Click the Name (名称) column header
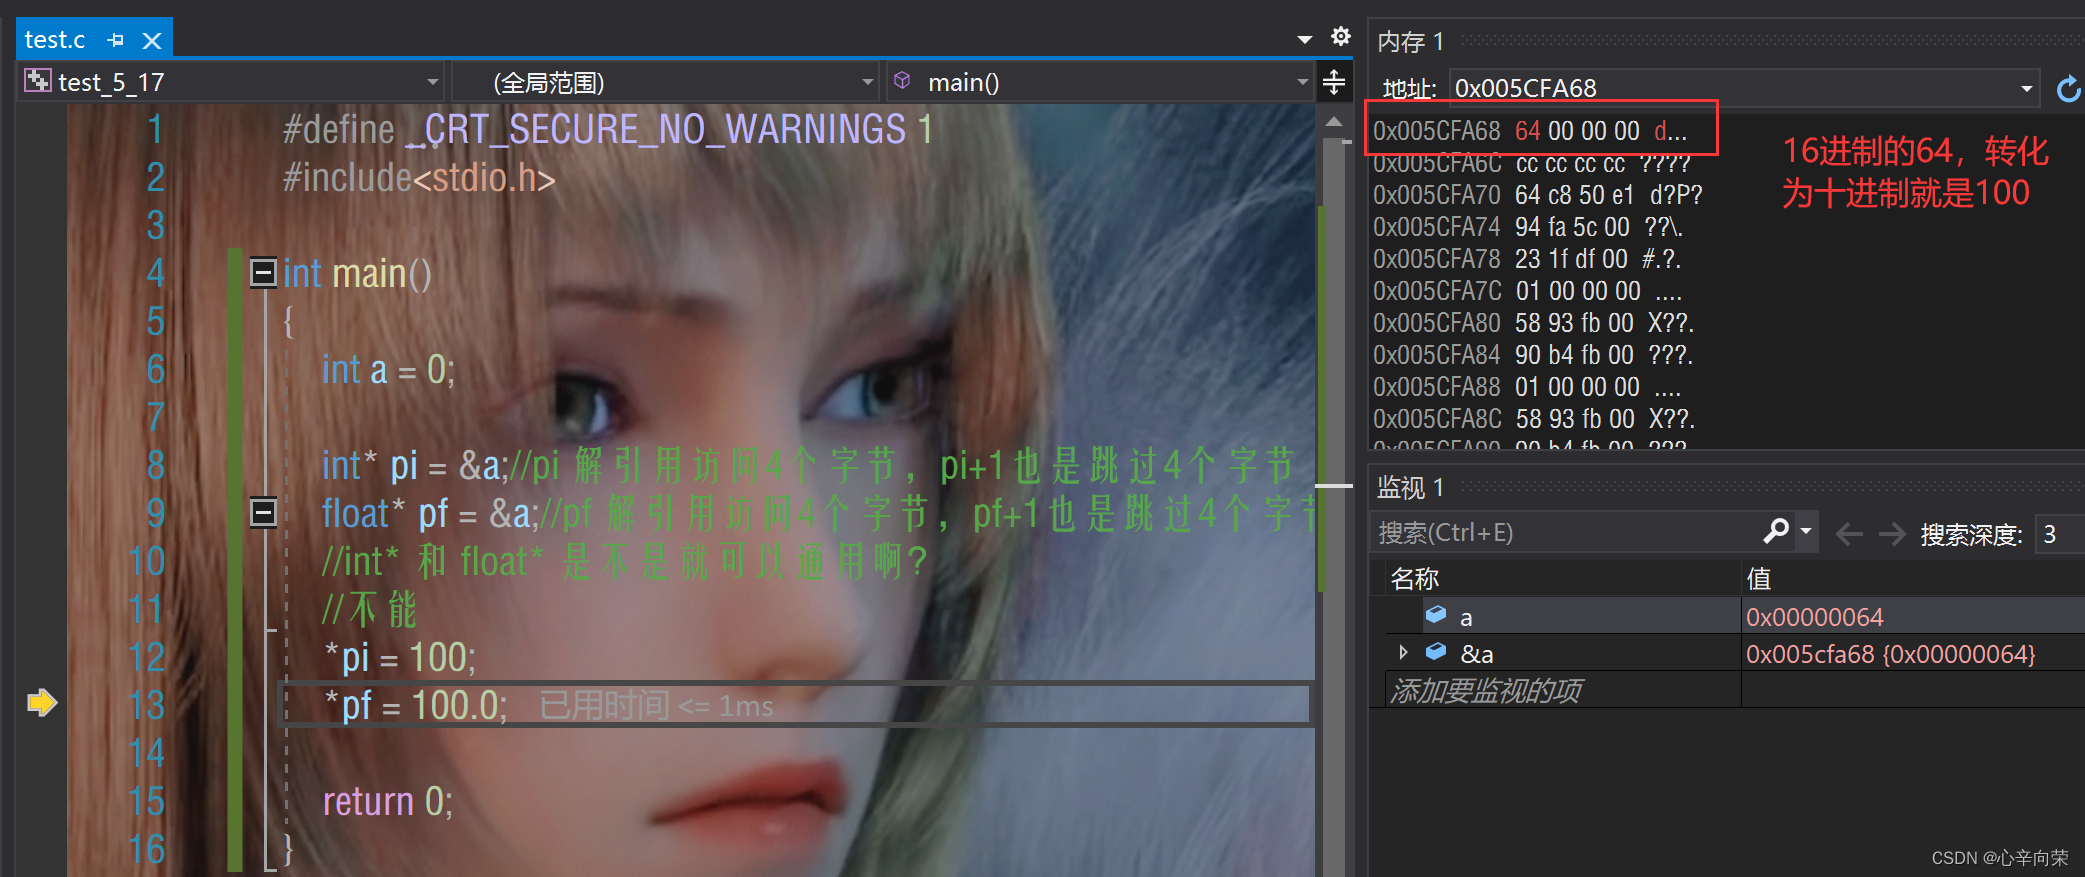 1414,578
